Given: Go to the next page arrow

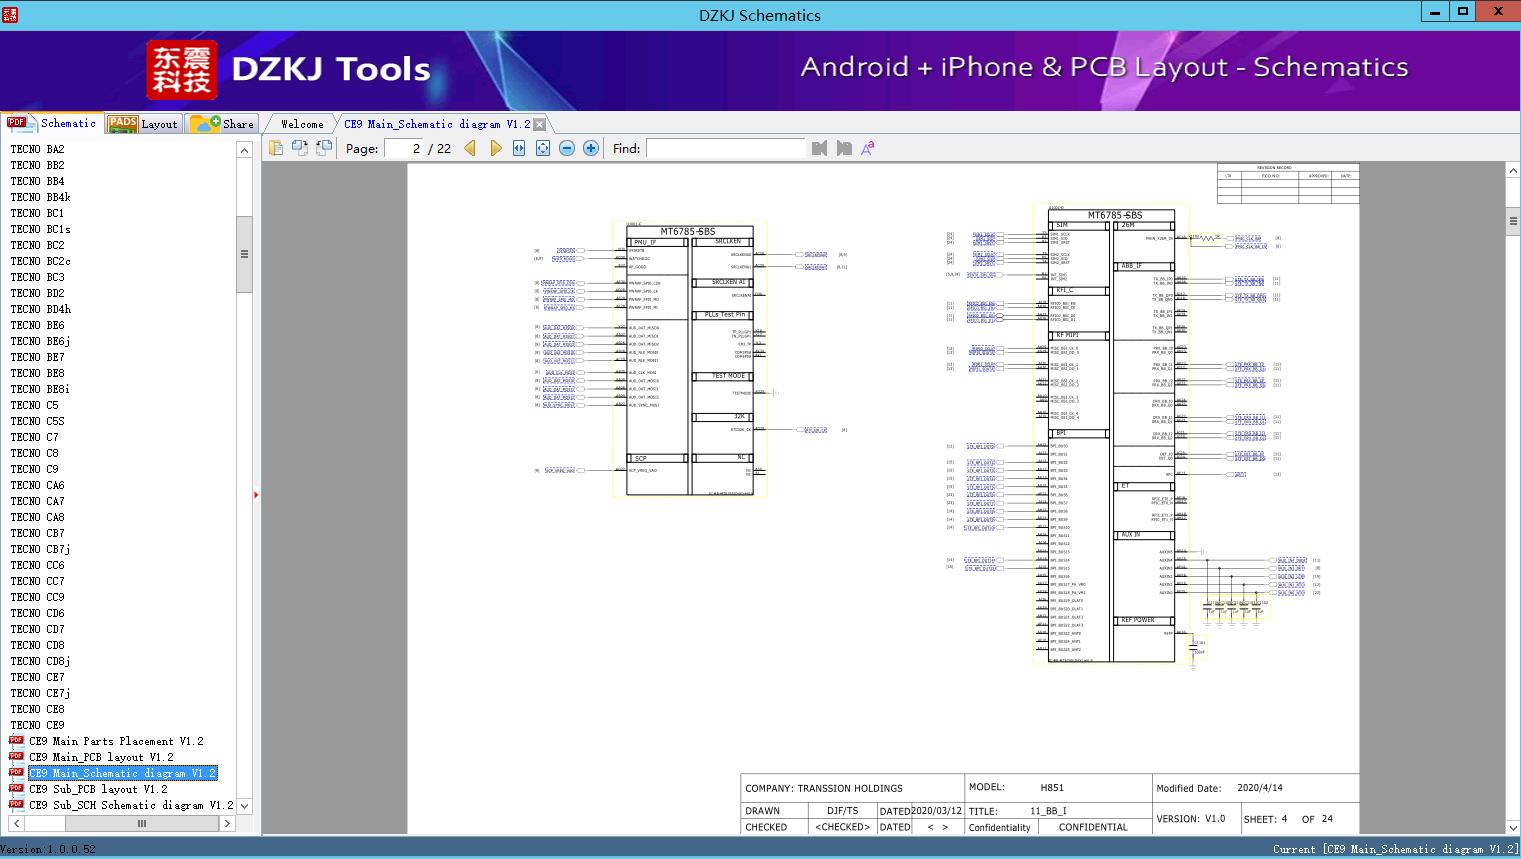Looking at the screenshot, I should [x=495, y=148].
